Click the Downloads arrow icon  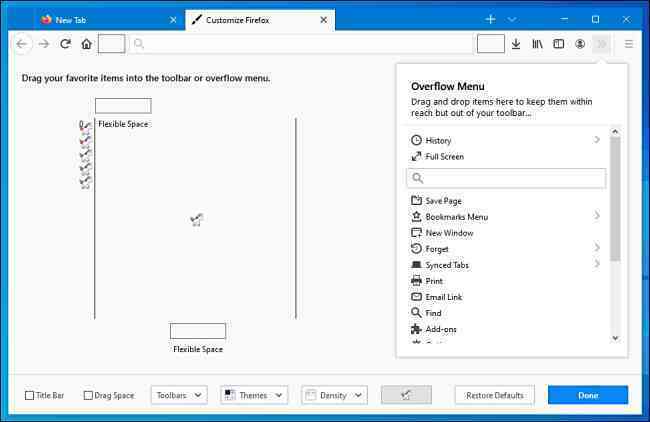click(516, 44)
